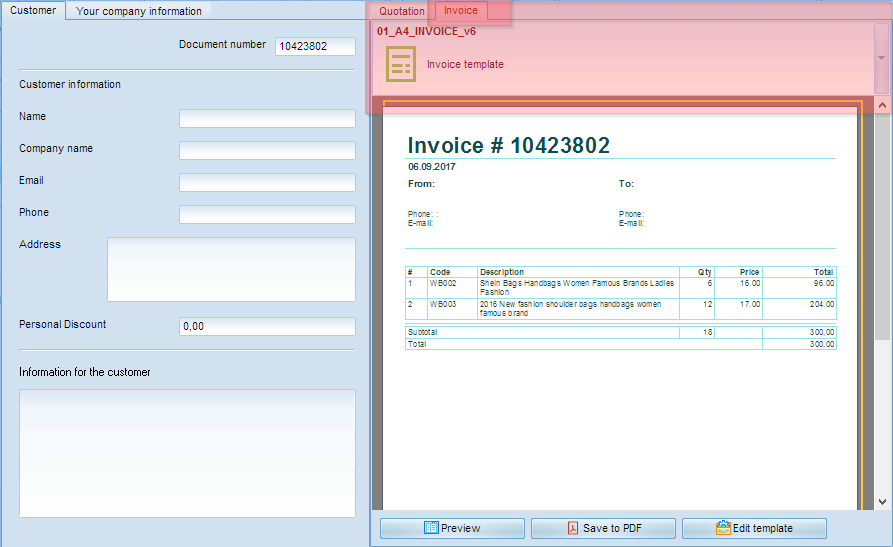Collapse the template panel with up chevron
This screenshot has width=893, height=547.
[x=882, y=105]
